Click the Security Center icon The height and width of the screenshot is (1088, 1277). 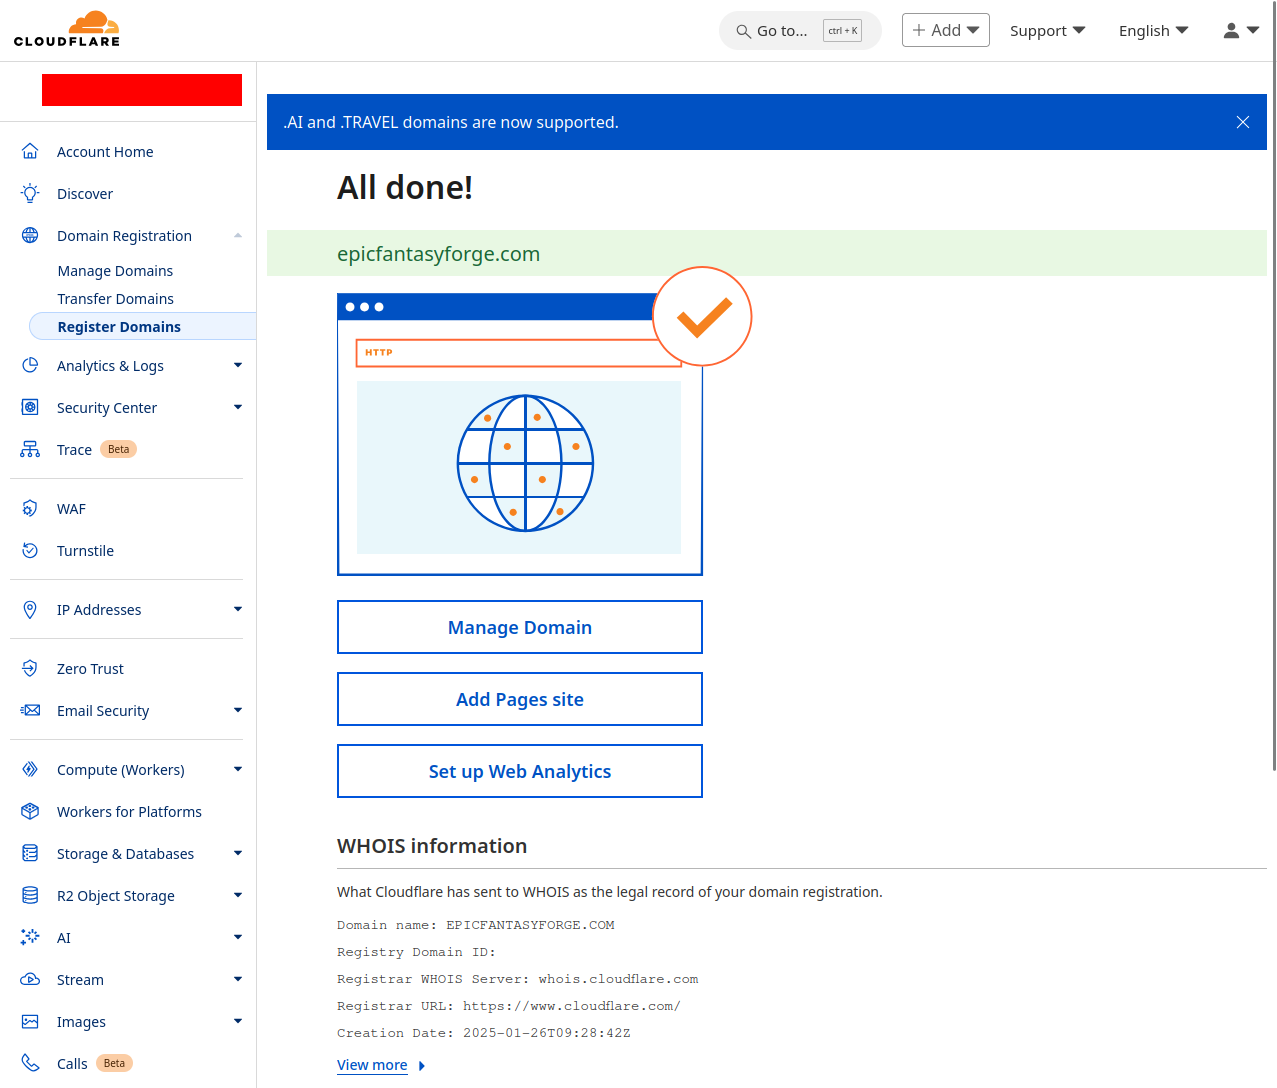point(30,407)
